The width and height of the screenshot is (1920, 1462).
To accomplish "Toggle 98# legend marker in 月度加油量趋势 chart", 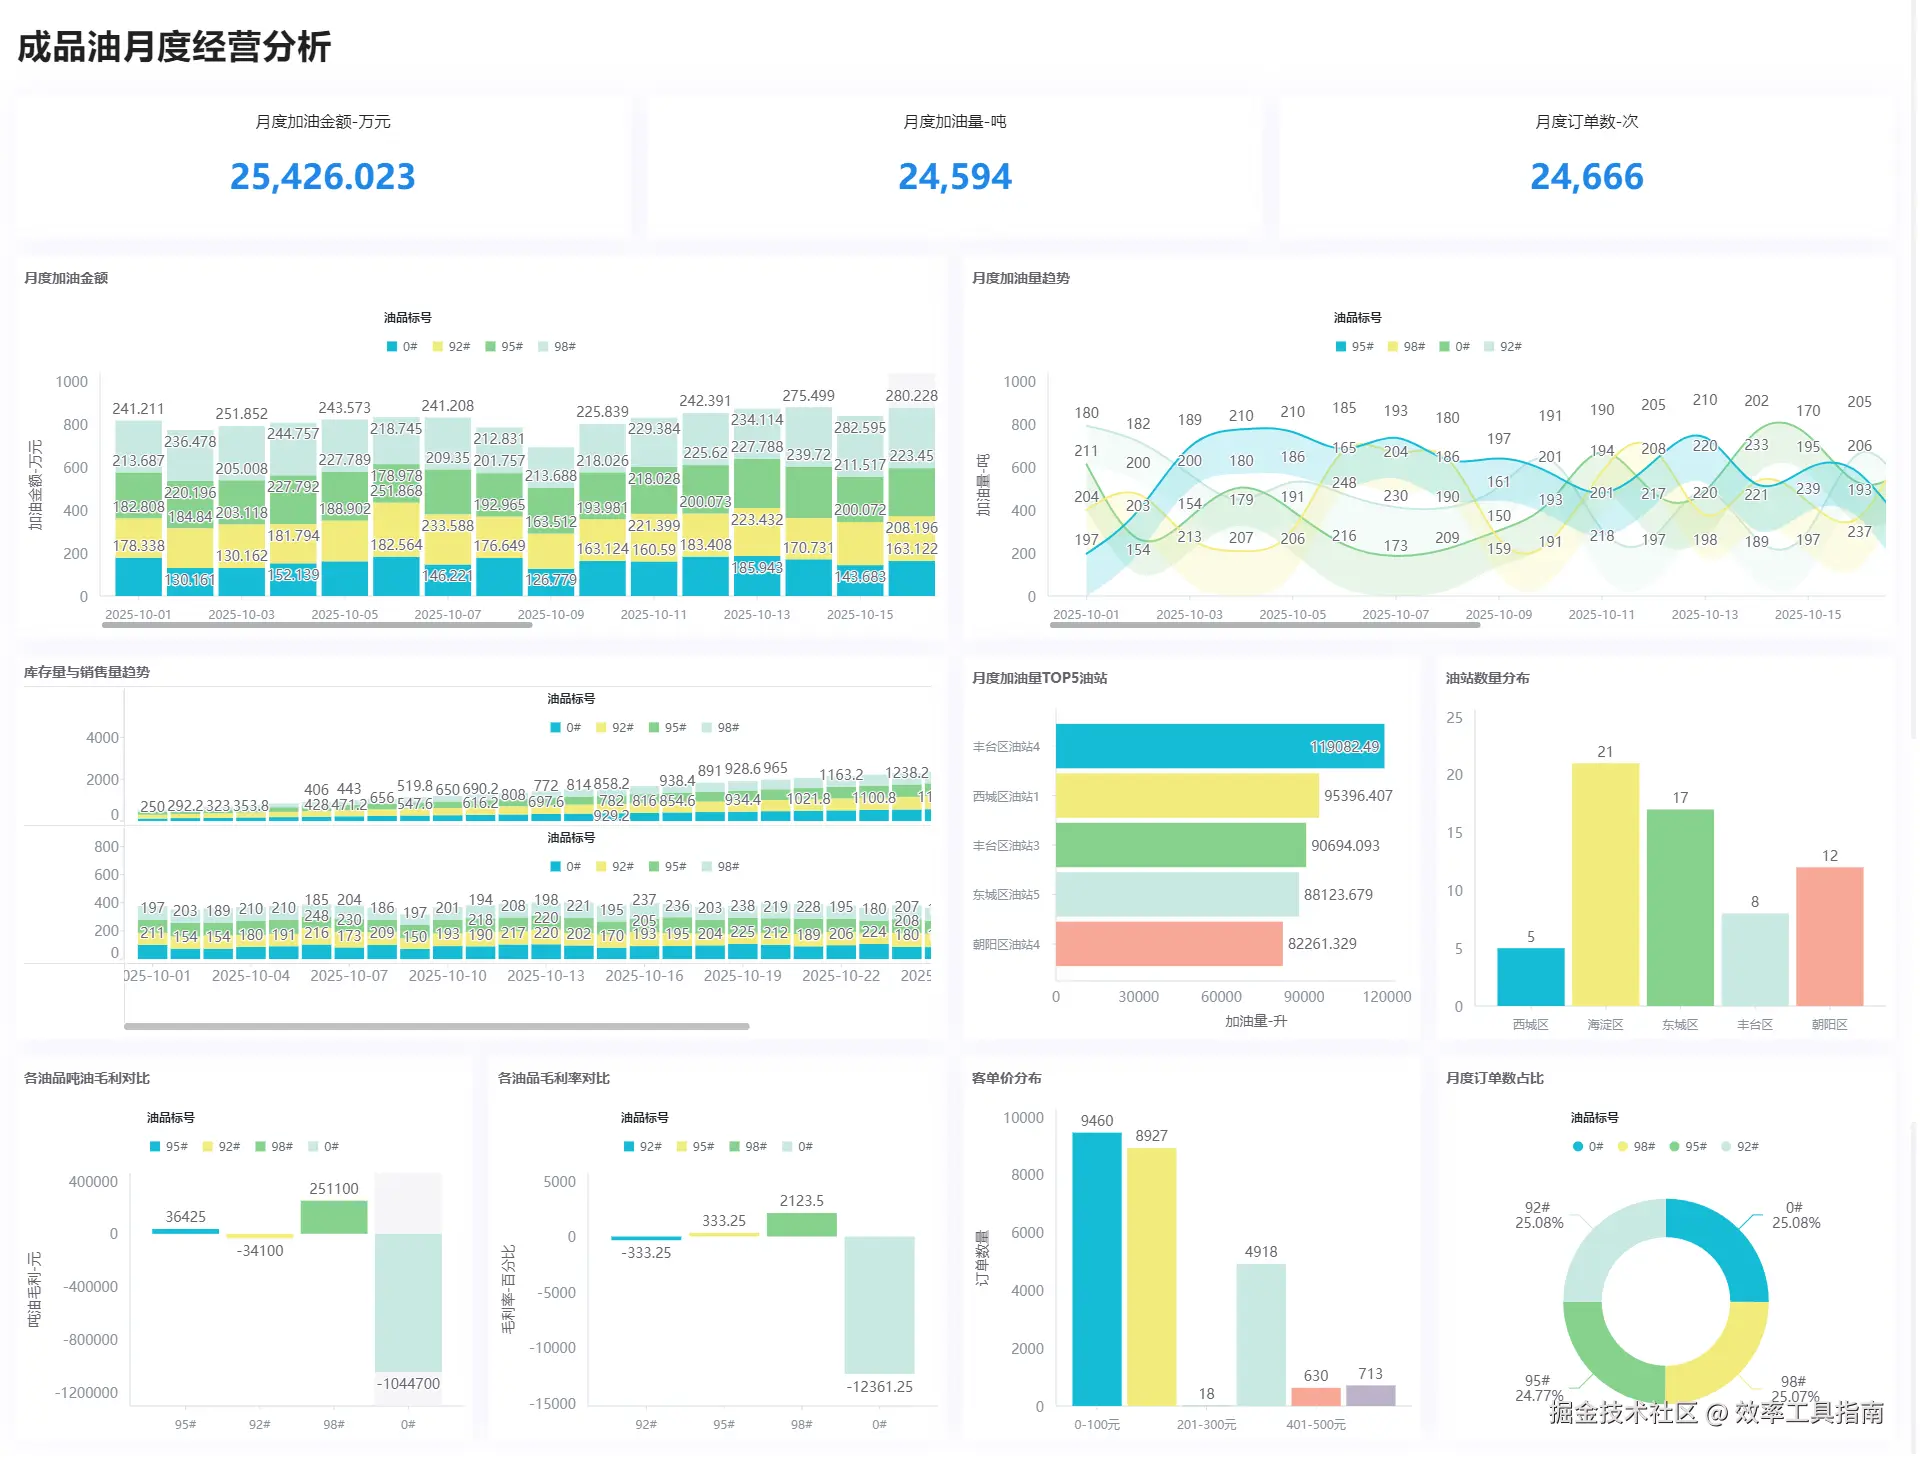I will [1393, 347].
